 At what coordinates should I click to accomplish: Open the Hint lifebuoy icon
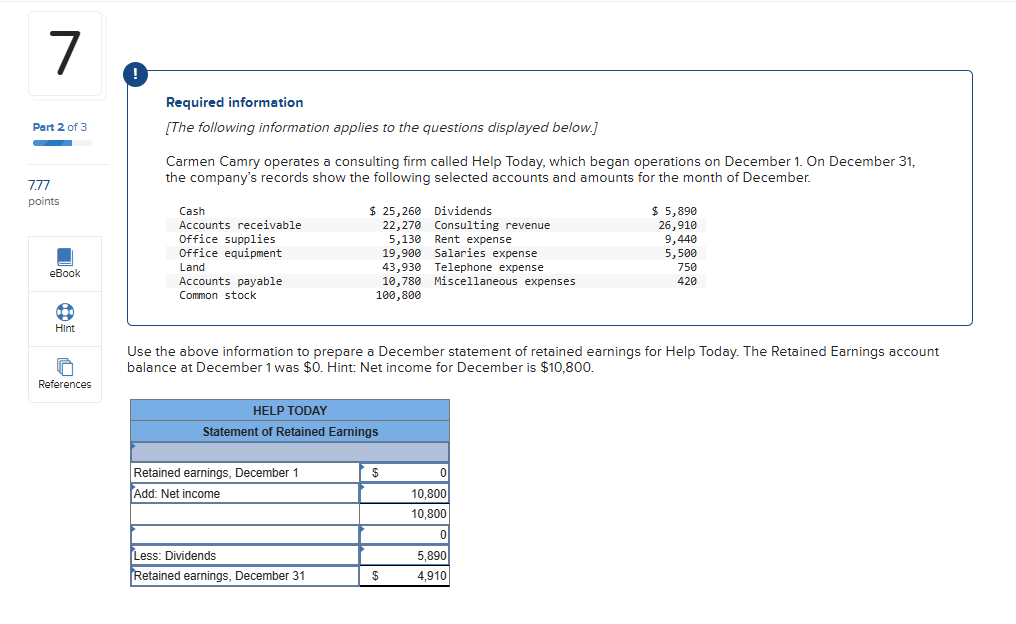pos(65,312)
